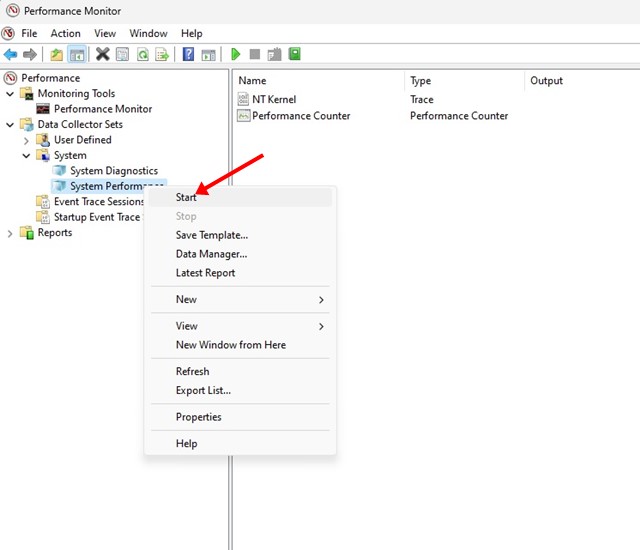Viewport: 640px width, 550px height.
Task: Click the Name column header
Action: point(253,81)
